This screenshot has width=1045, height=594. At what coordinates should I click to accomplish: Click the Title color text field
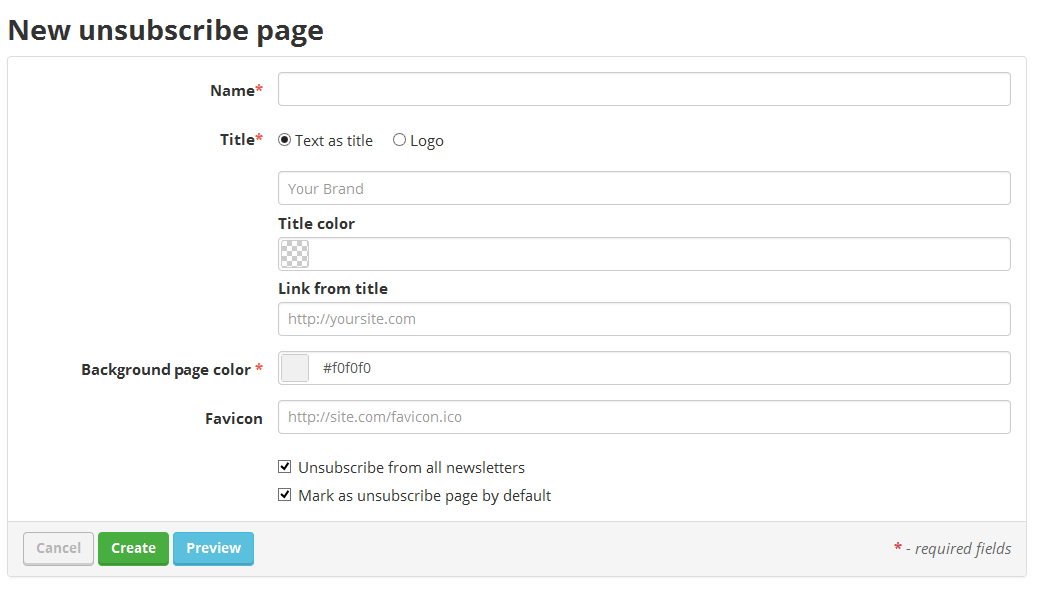tap(660, 254)
